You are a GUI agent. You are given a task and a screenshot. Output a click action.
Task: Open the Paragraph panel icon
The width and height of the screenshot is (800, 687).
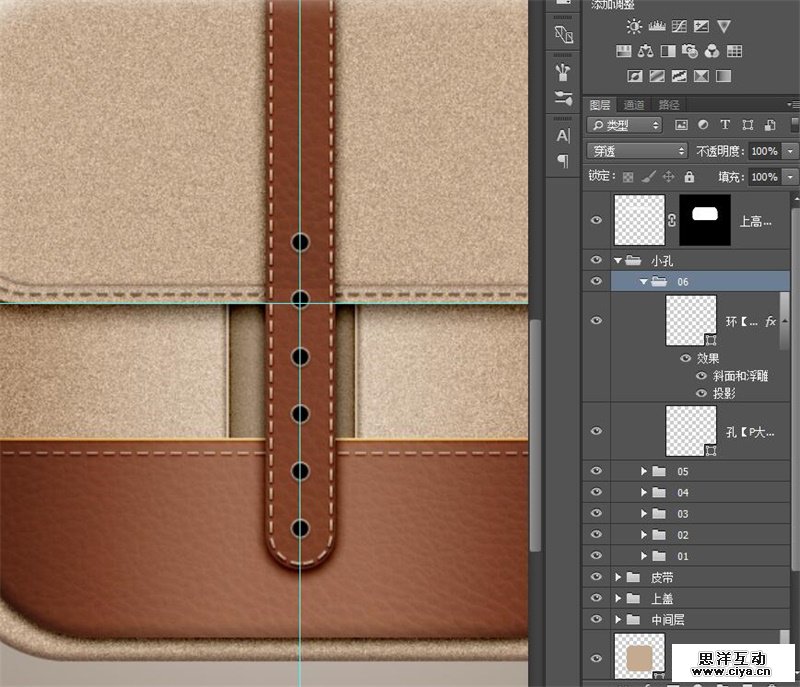click(x=563, y=160)
